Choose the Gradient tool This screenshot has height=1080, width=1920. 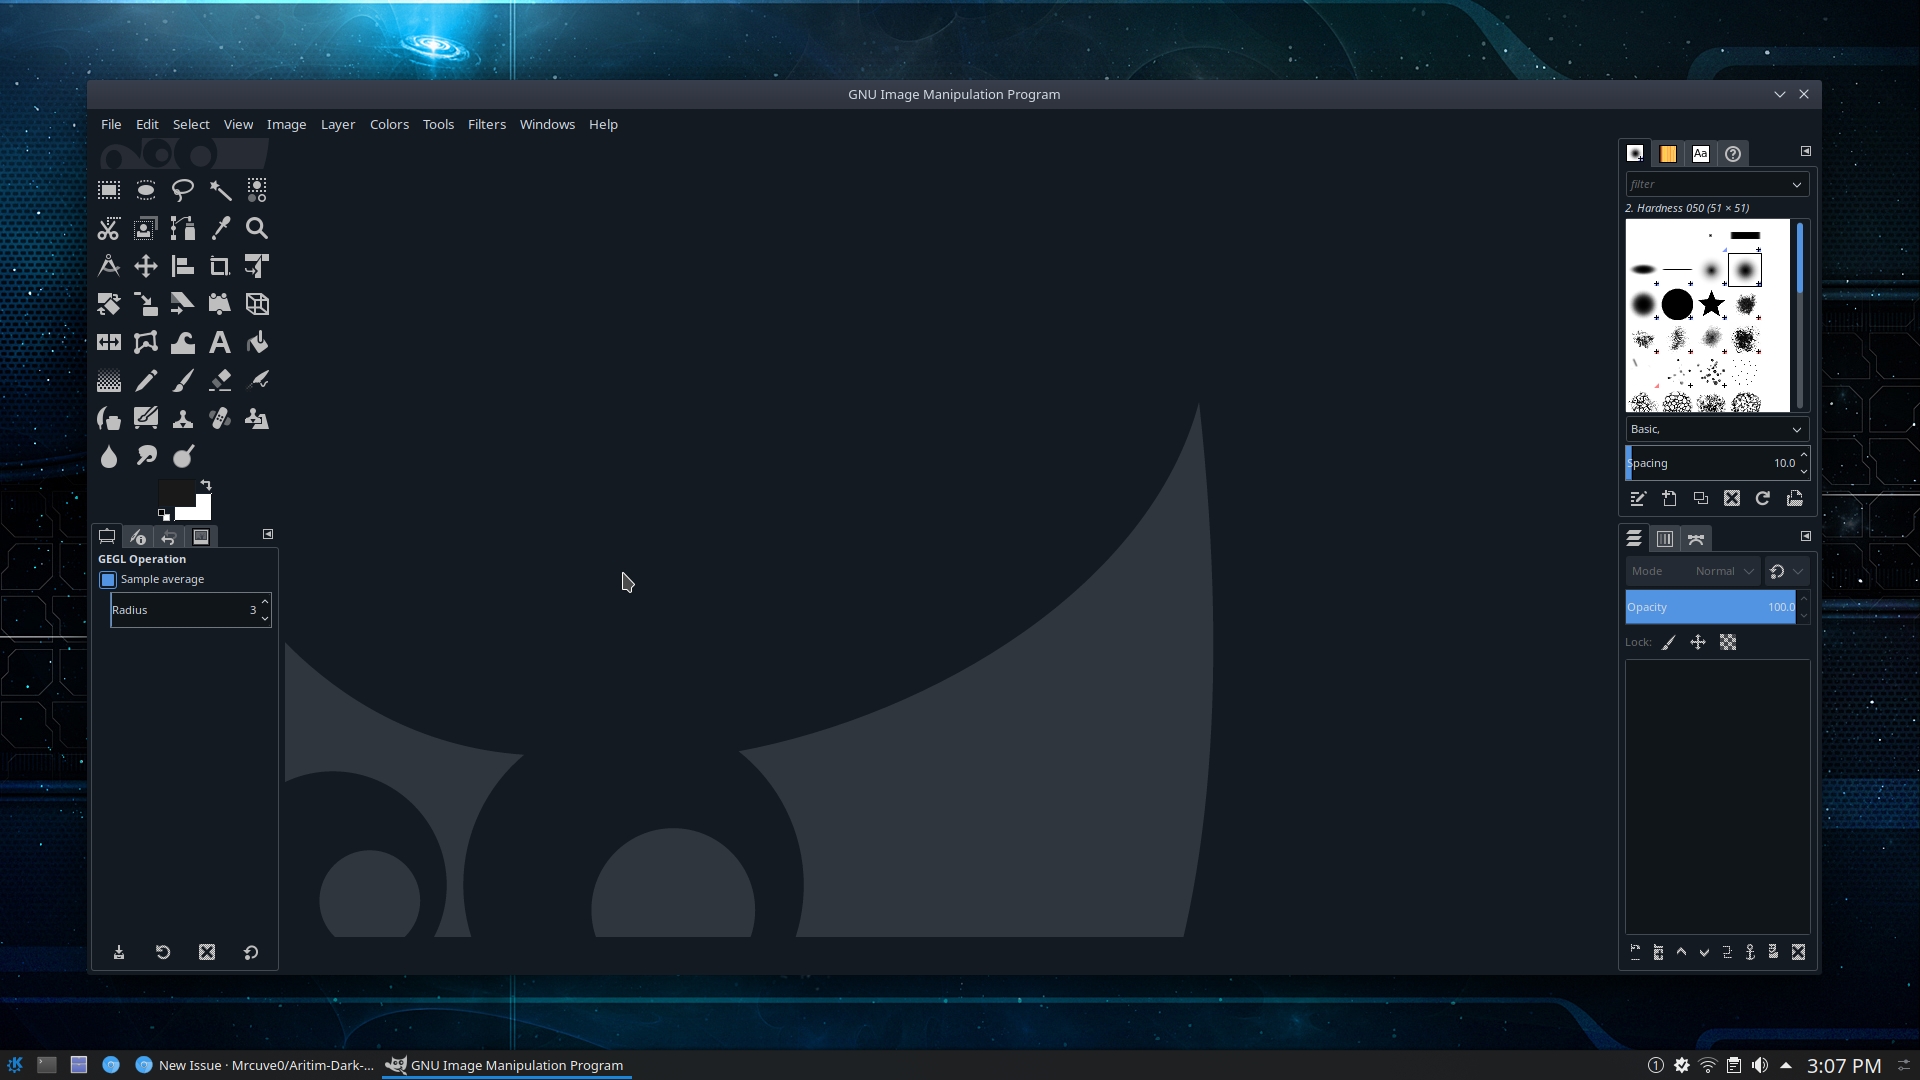(x=109, y=380)
